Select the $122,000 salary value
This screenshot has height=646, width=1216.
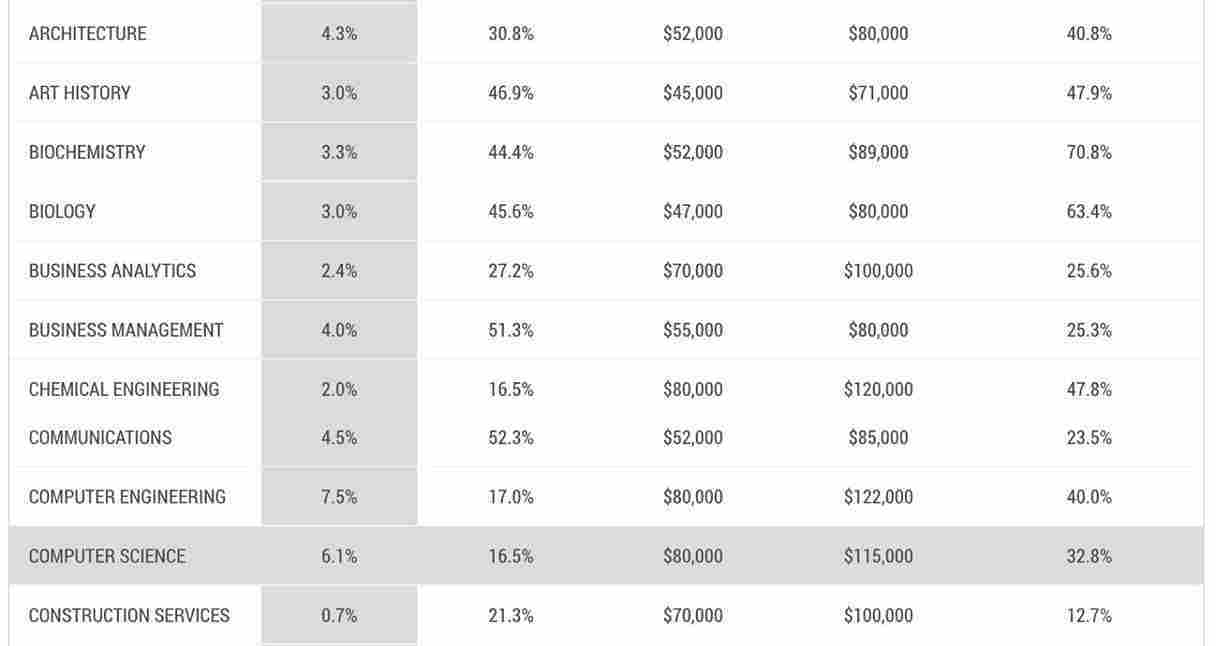click(878, 497)
